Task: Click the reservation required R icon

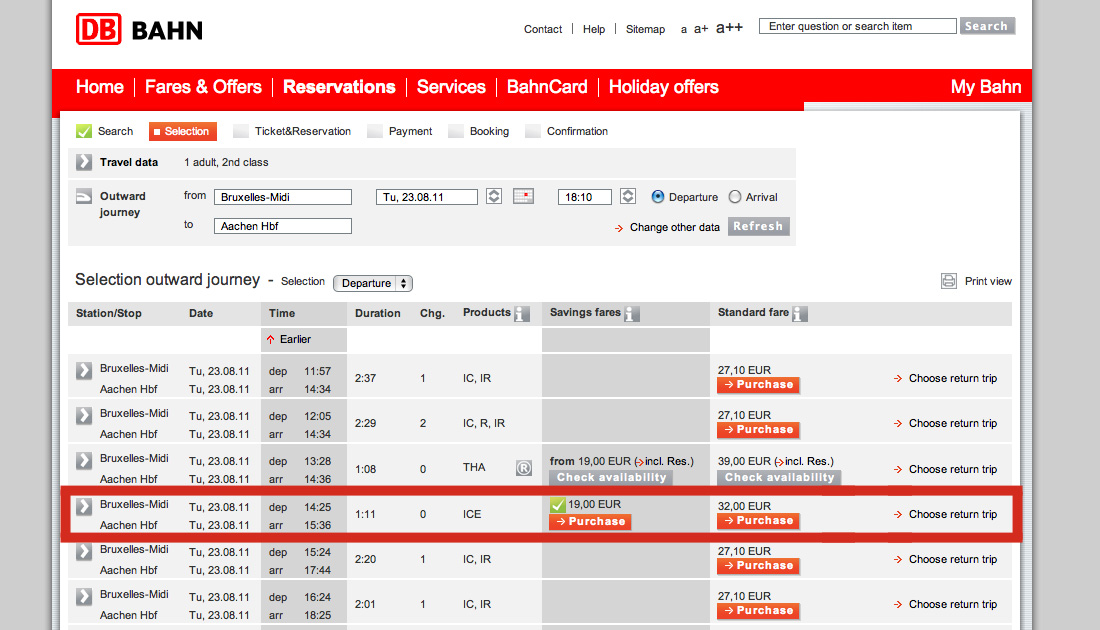Action: point(524,468)
